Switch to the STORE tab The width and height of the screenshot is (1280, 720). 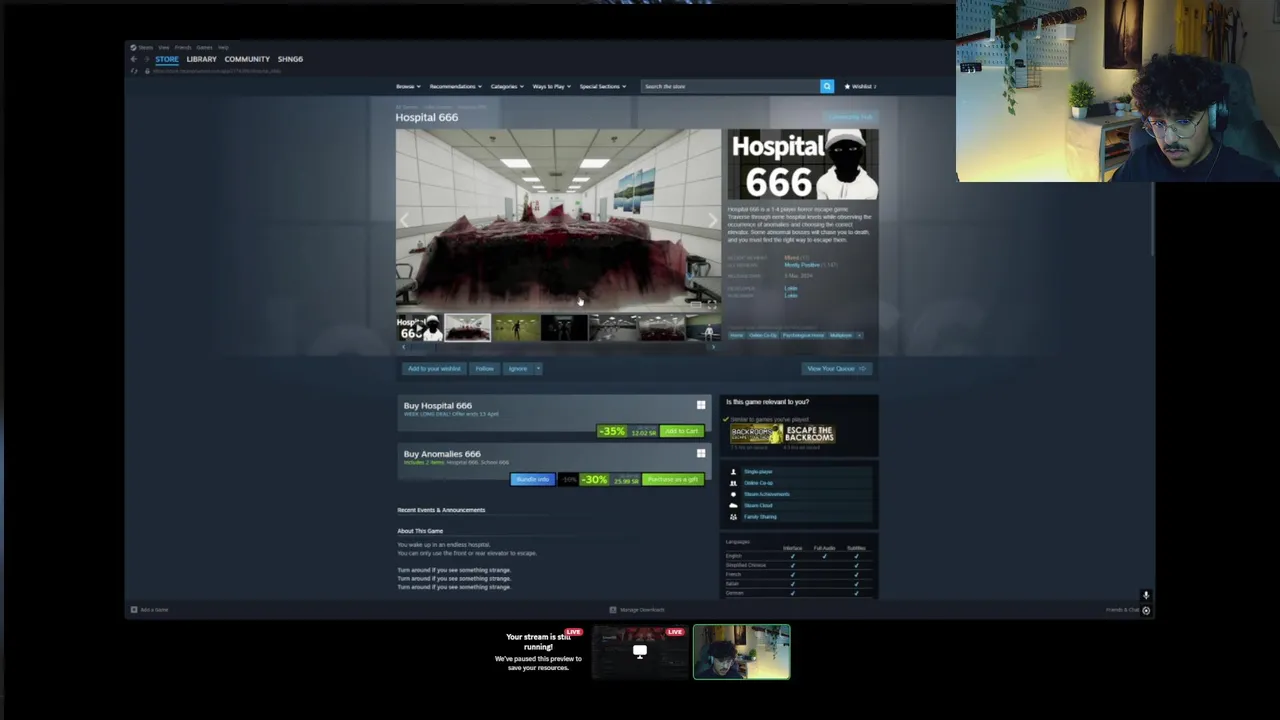click(x=167, y=59)
